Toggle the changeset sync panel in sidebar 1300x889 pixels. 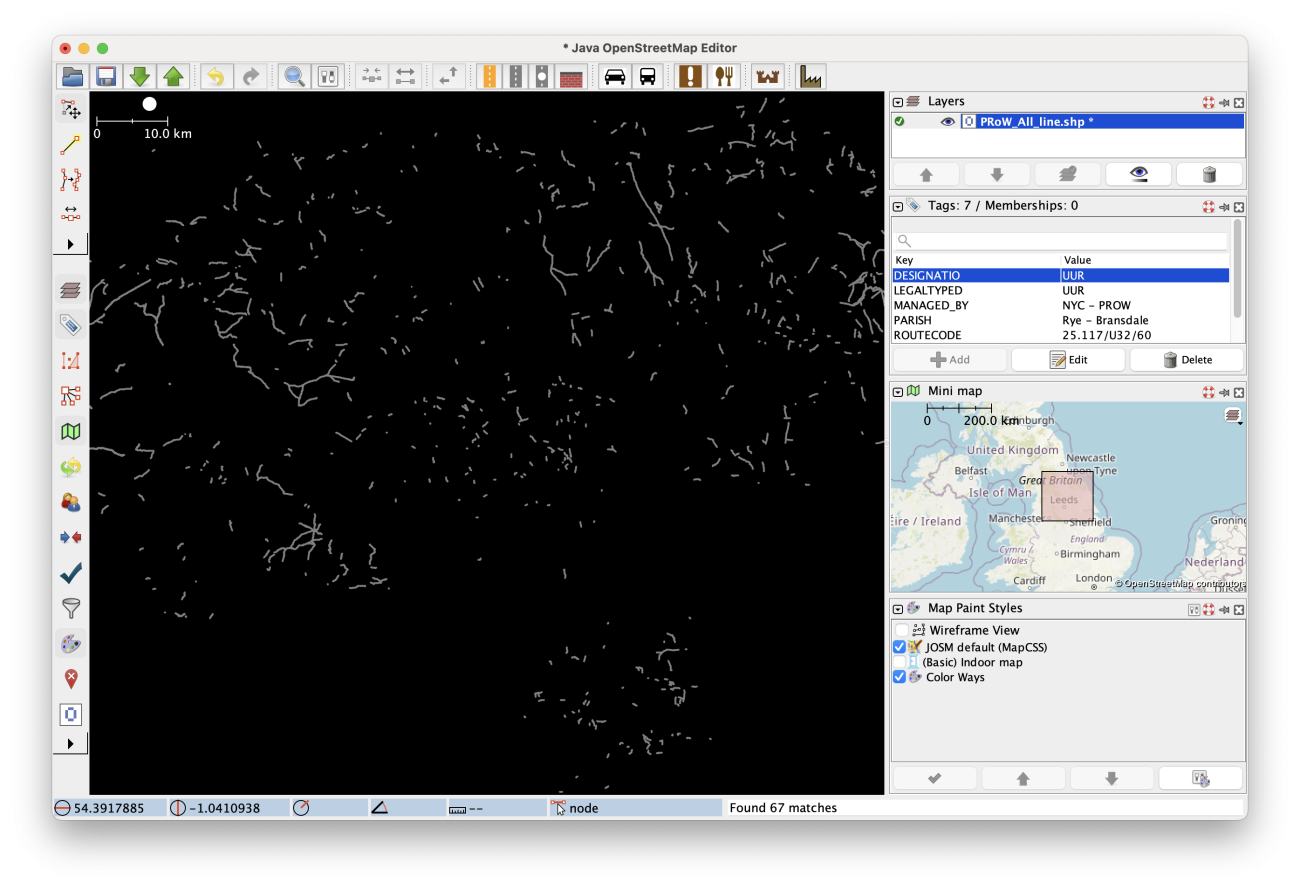[70, 467]
